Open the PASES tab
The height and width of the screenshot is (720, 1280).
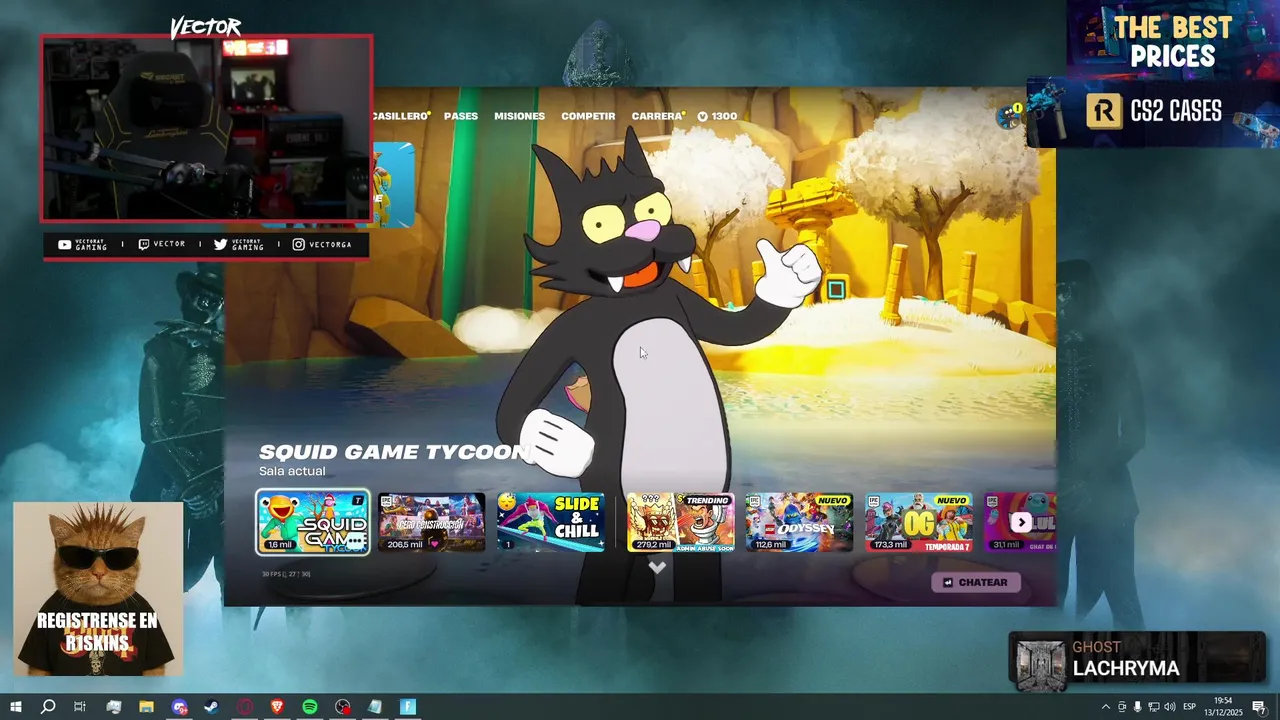pos(461,116)
